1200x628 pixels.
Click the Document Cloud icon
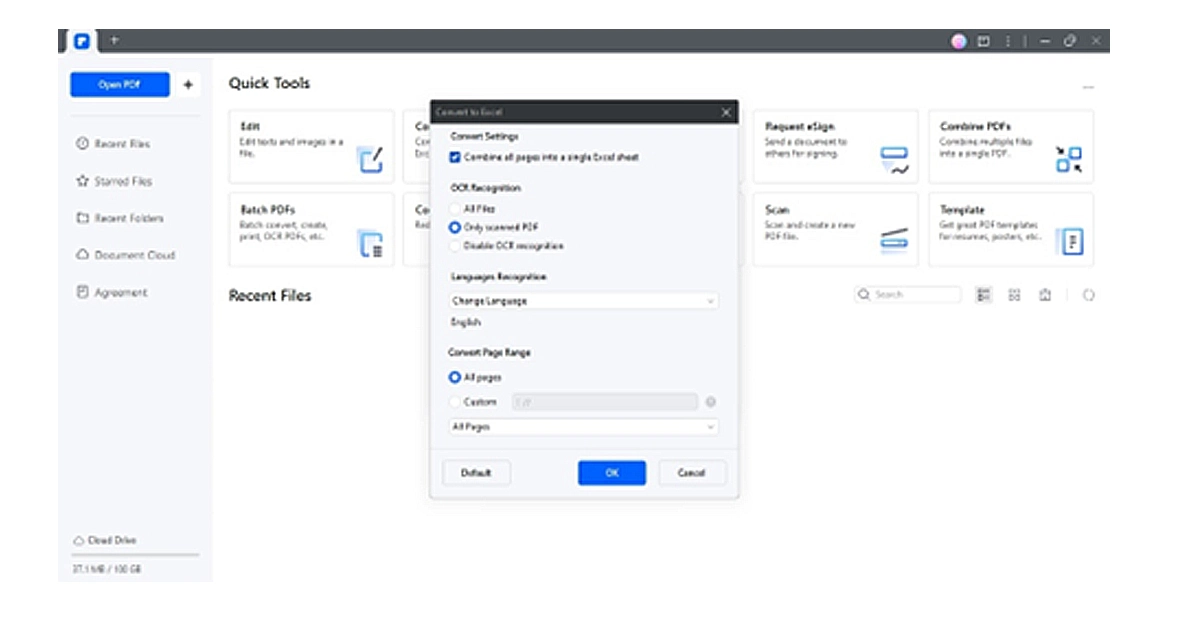click(83, 255)
